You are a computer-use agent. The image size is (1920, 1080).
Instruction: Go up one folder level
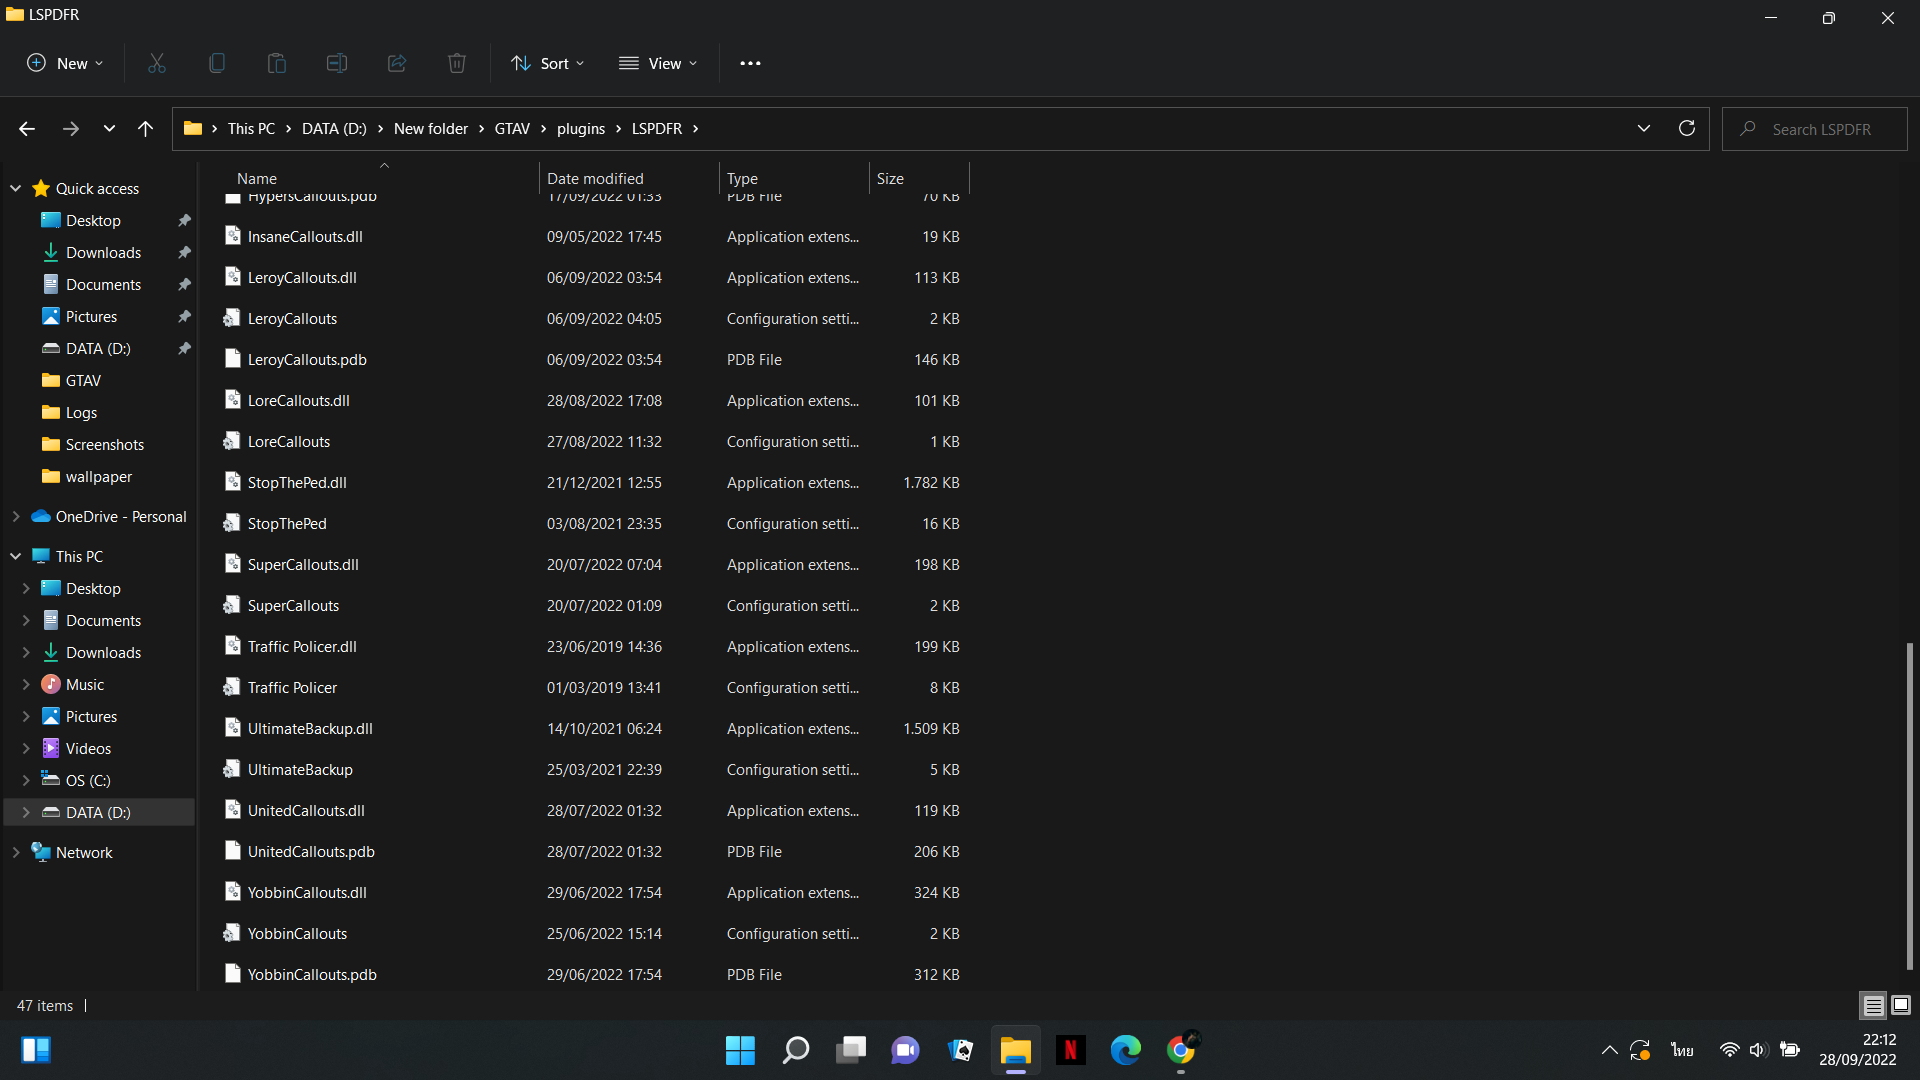145,129
